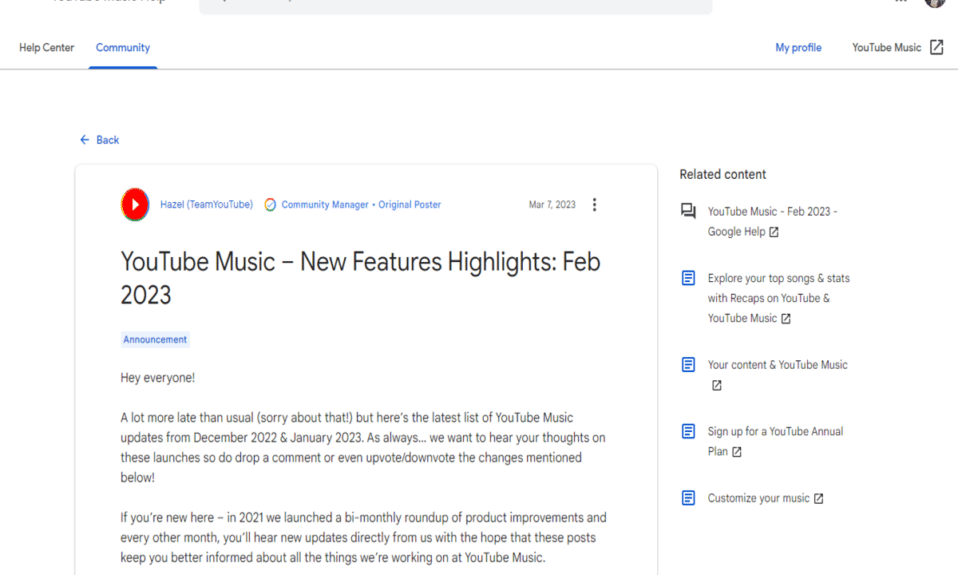The width and height of the screenshot is (958, 575).
Task: Click article icon beside Explore your top songs & stats
Action: (x=689, y=278)
